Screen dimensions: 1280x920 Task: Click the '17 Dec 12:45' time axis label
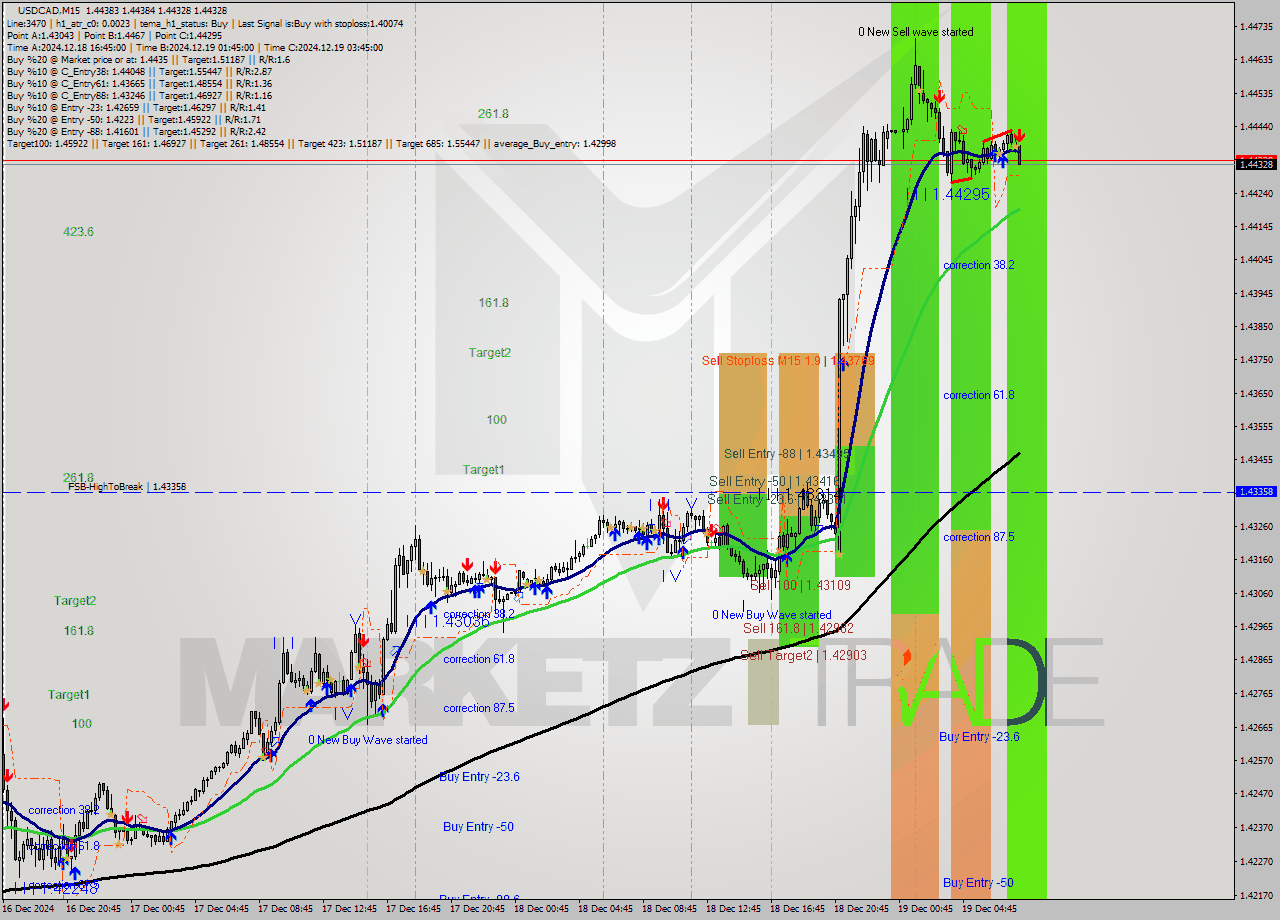349,909
